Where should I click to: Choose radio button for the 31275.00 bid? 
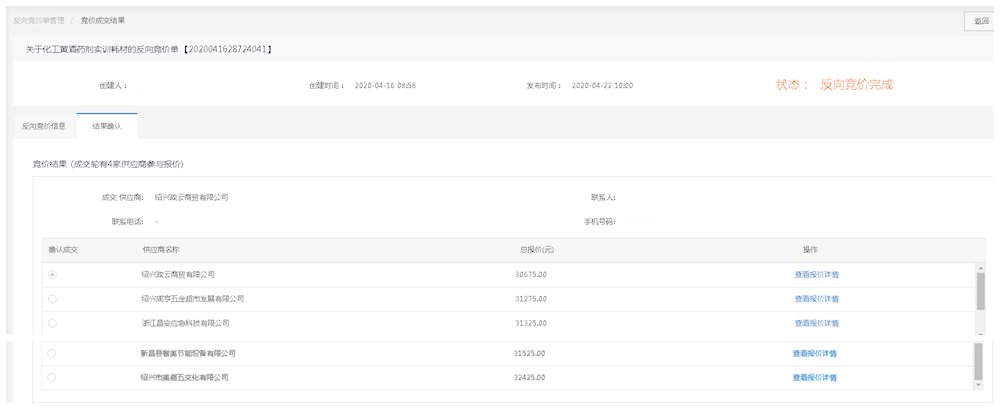point(52,299)
